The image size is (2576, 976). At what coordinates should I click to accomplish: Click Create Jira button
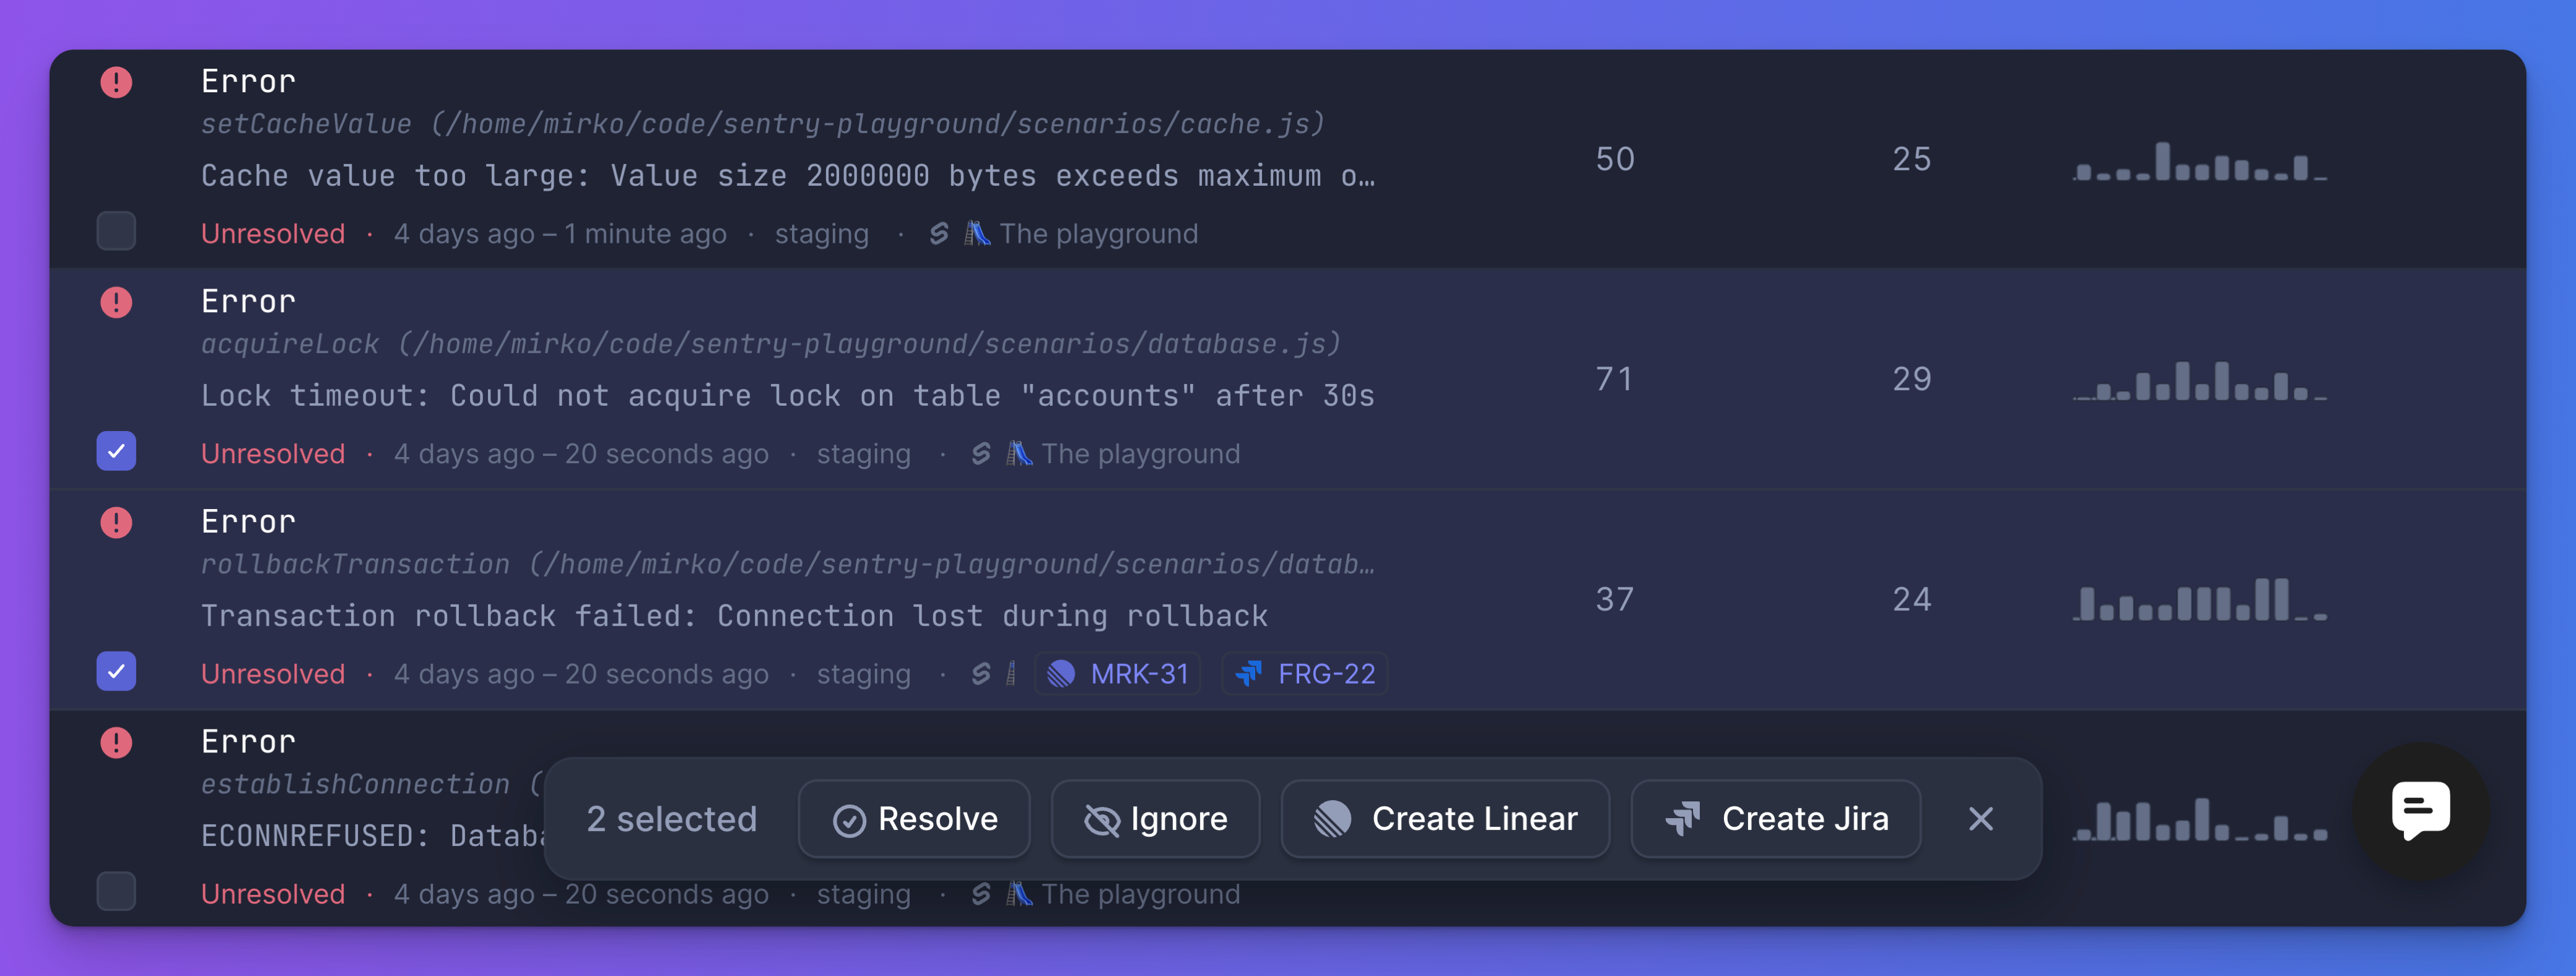[x=1775, y=819]
